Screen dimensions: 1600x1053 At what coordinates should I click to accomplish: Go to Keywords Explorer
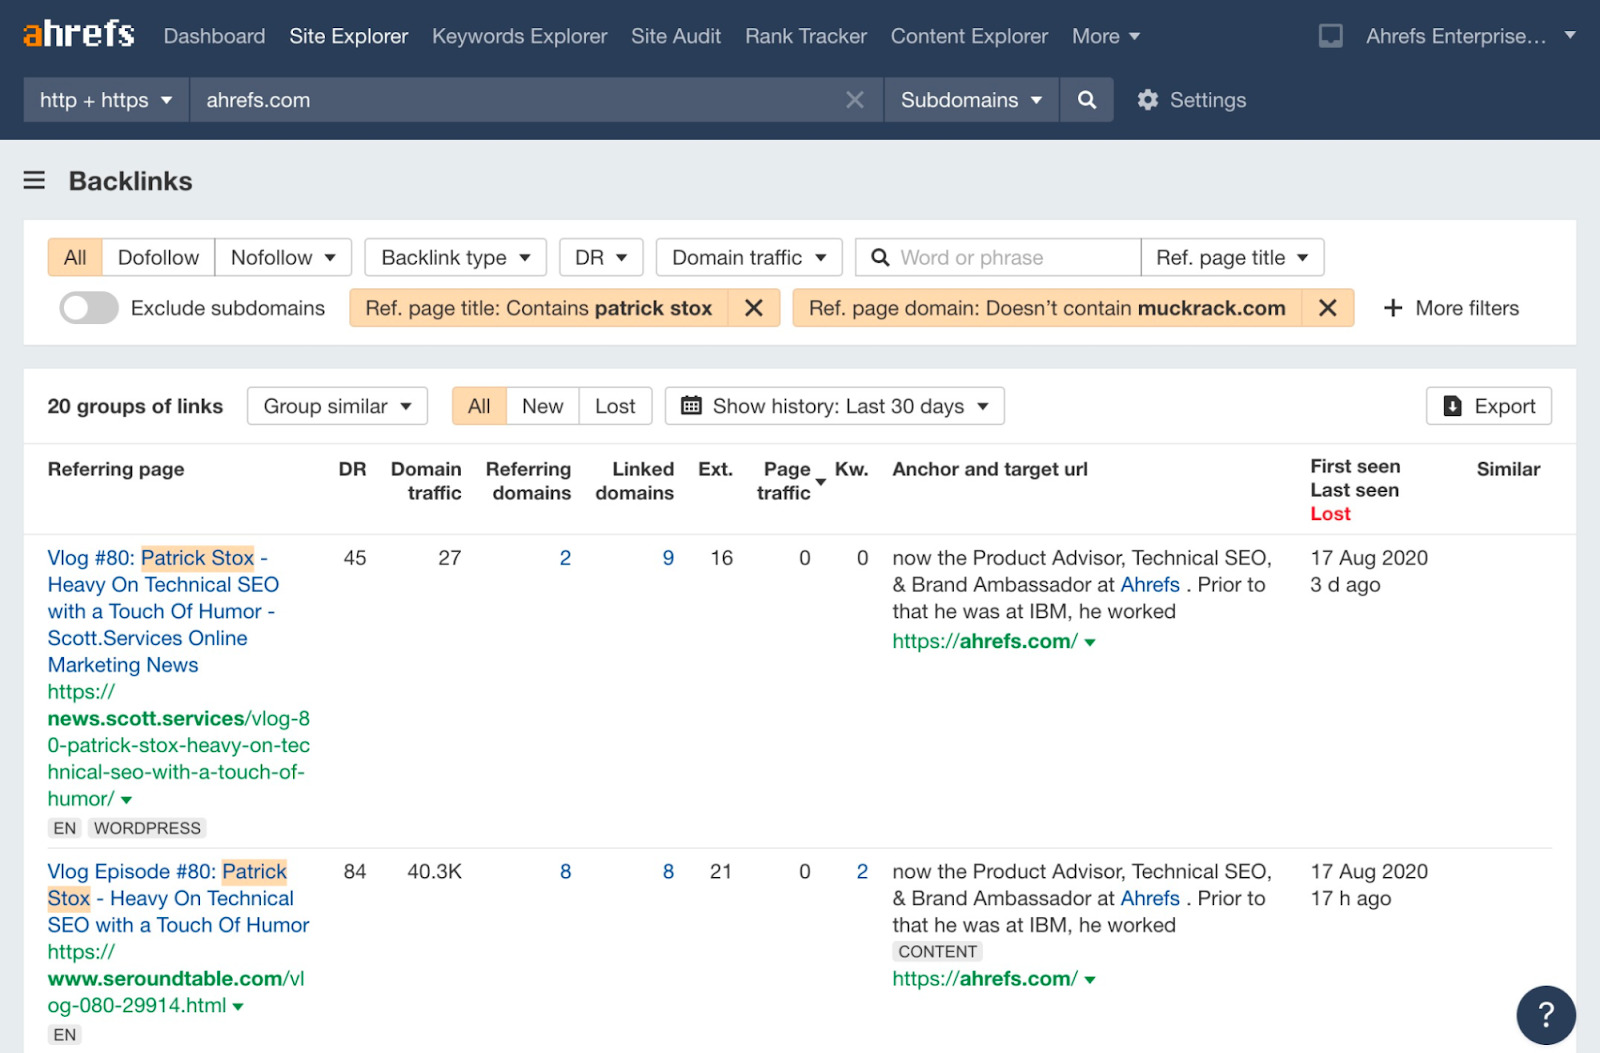click(x=519, y=36)
